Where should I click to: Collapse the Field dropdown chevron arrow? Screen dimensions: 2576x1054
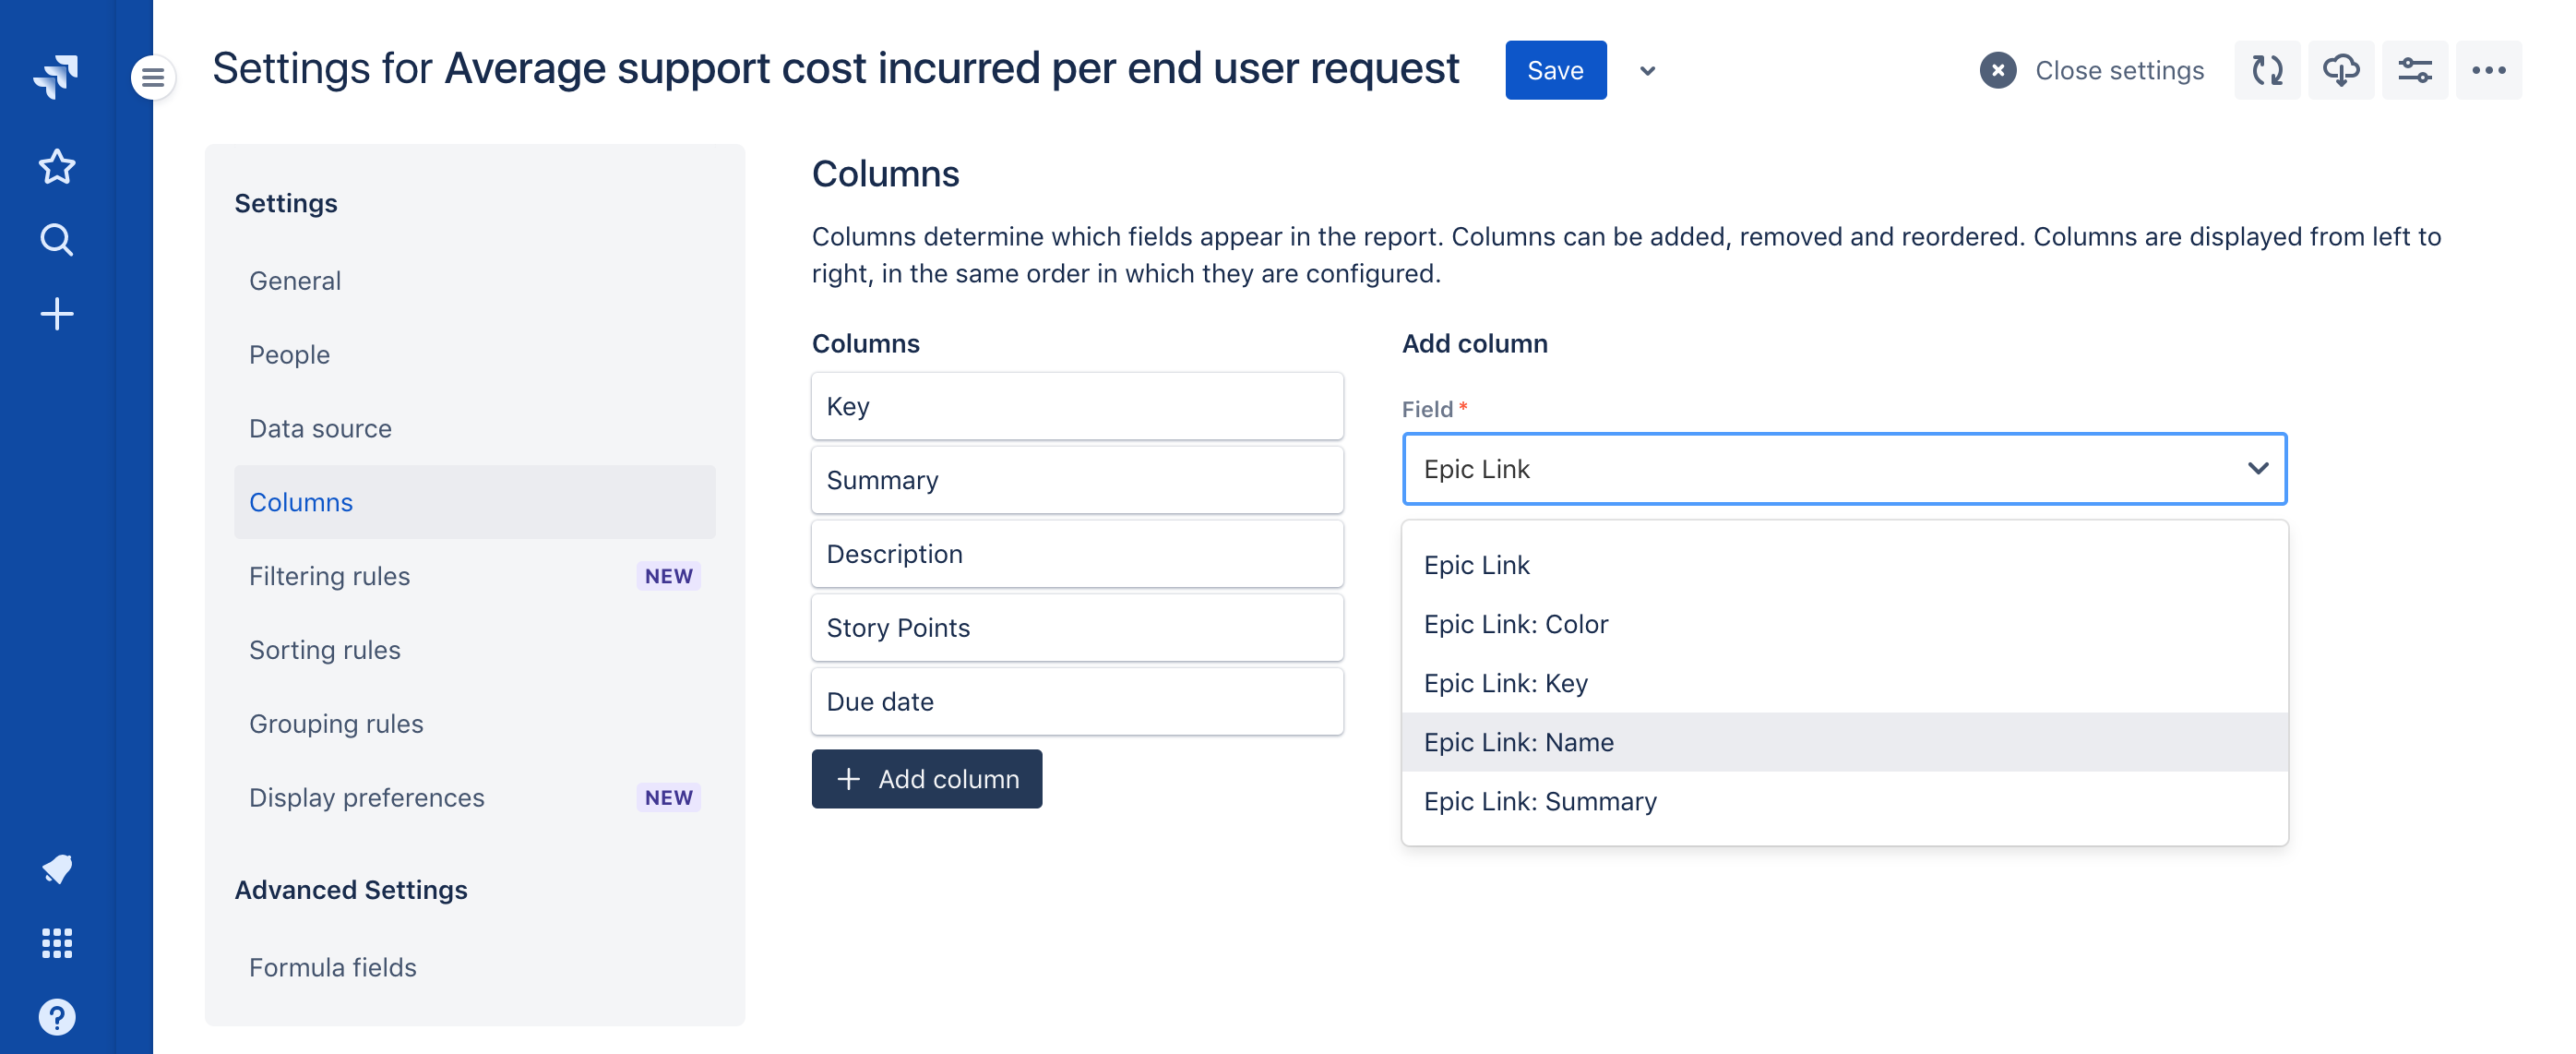[2257, 469]
